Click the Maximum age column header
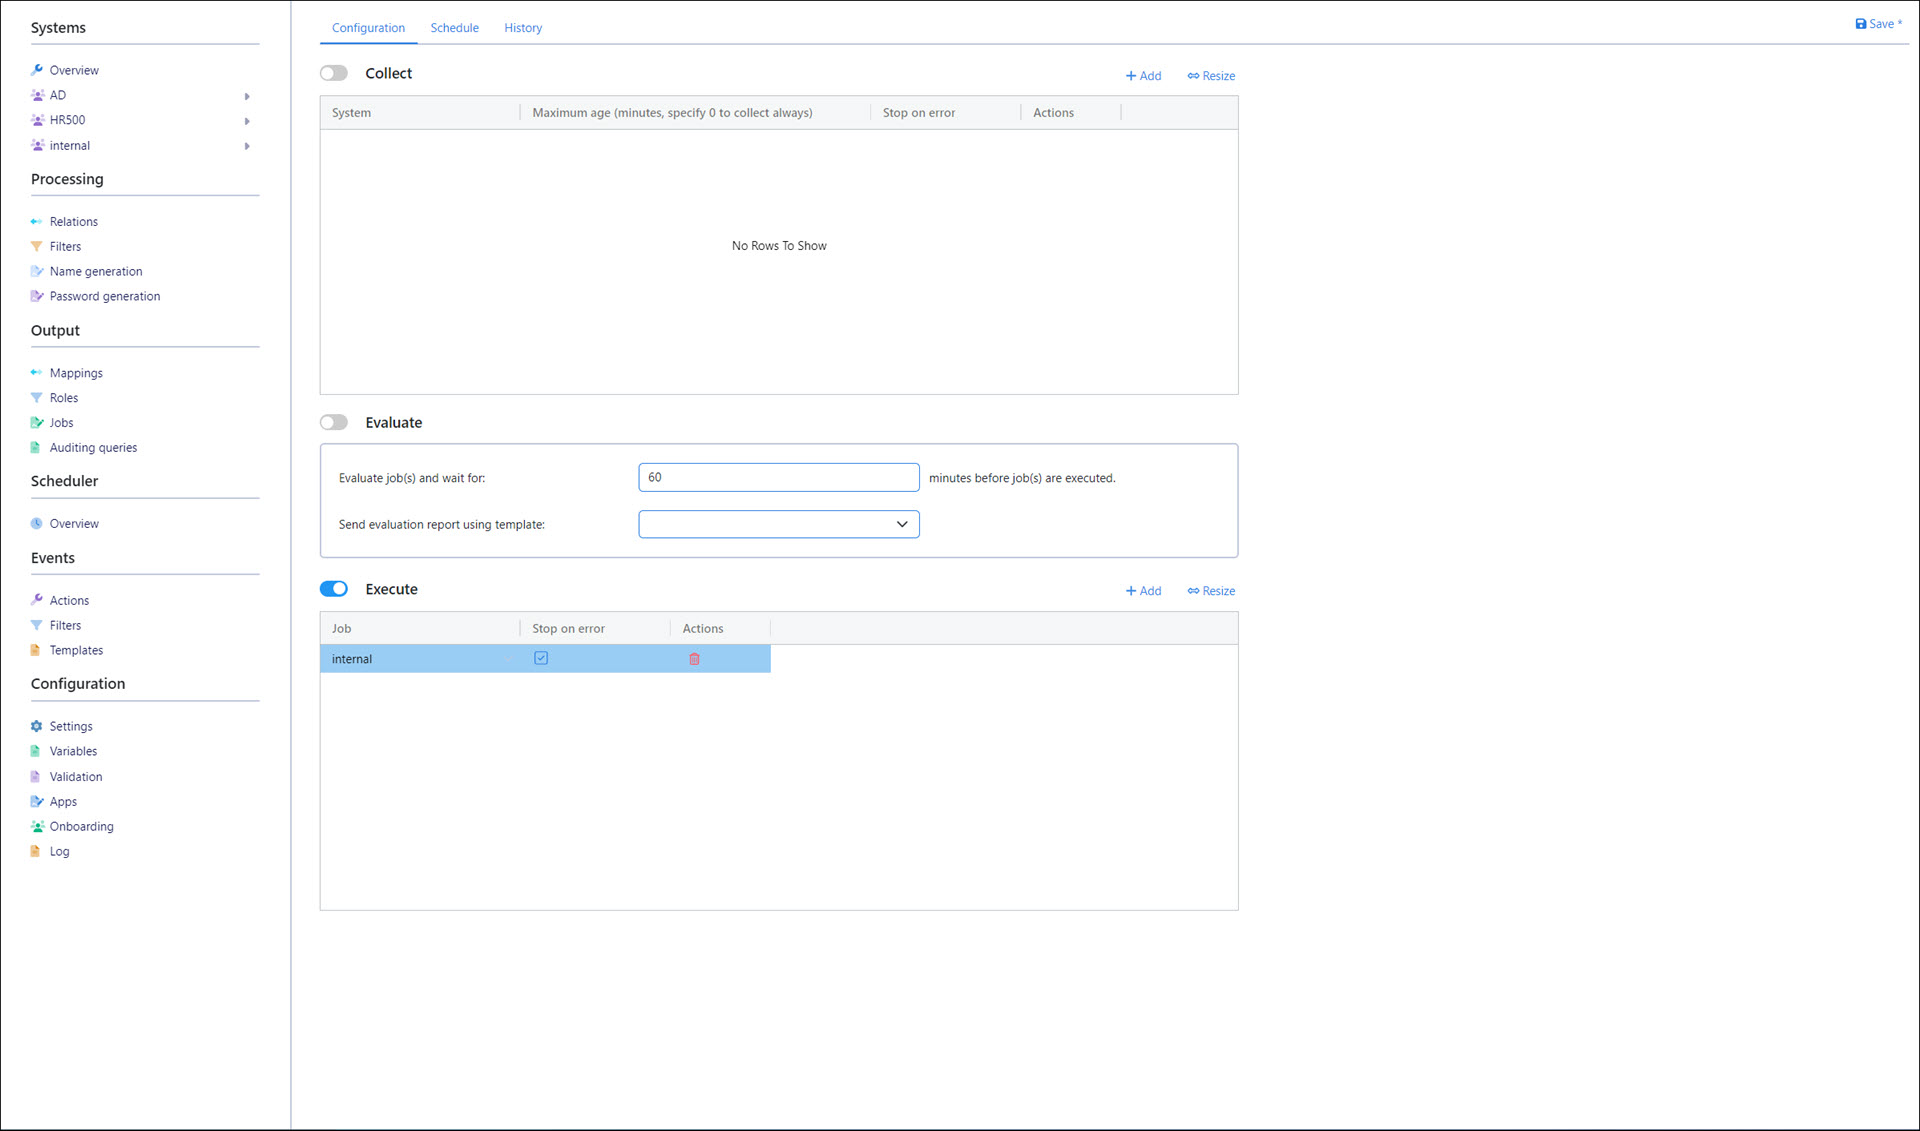 (x=695, y=113)
